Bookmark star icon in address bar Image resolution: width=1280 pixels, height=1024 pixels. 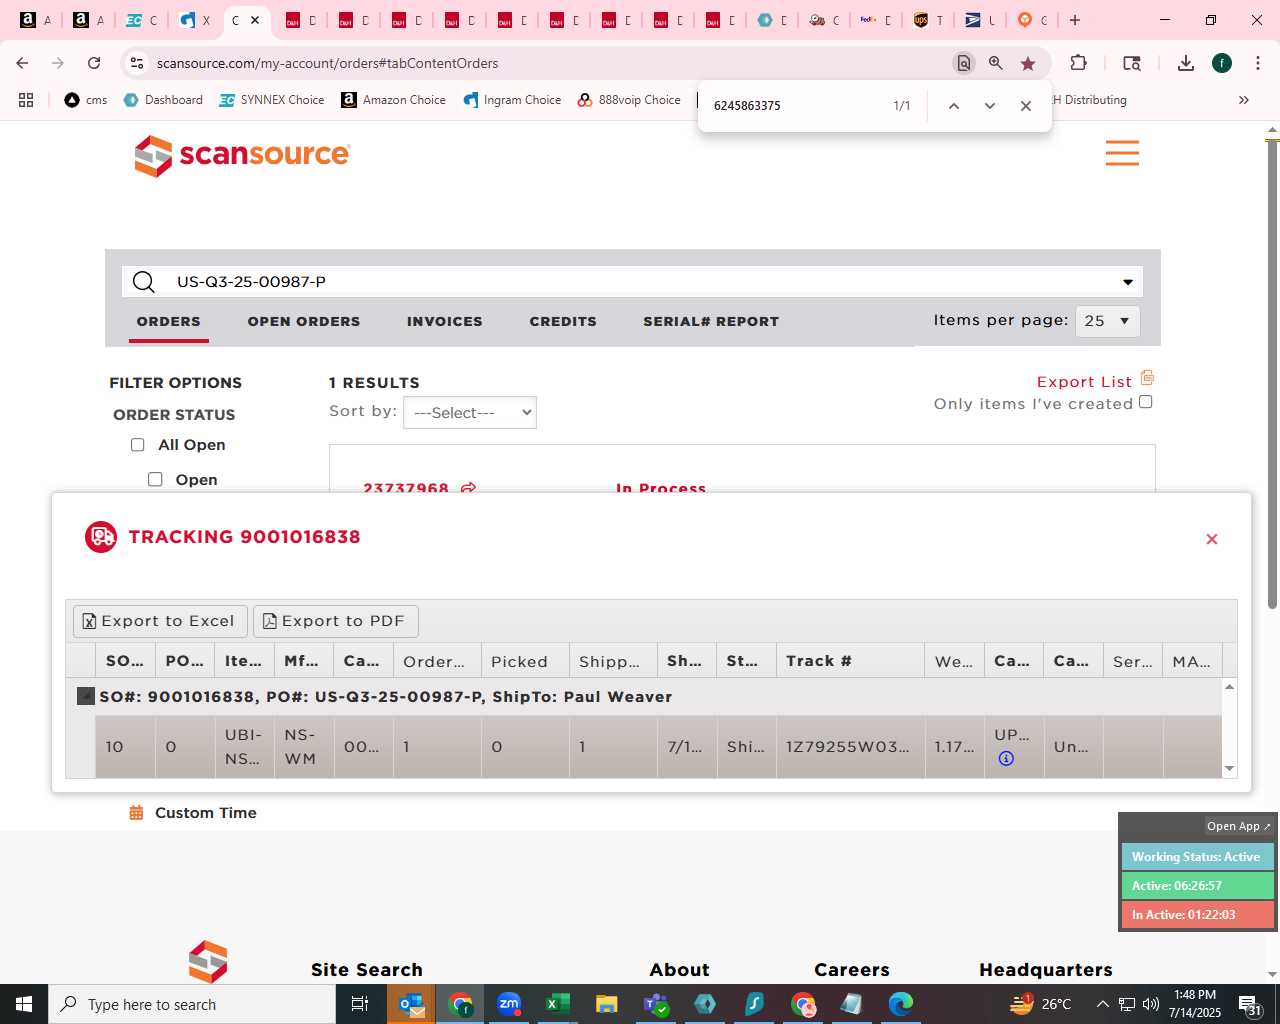[1028, 63]
